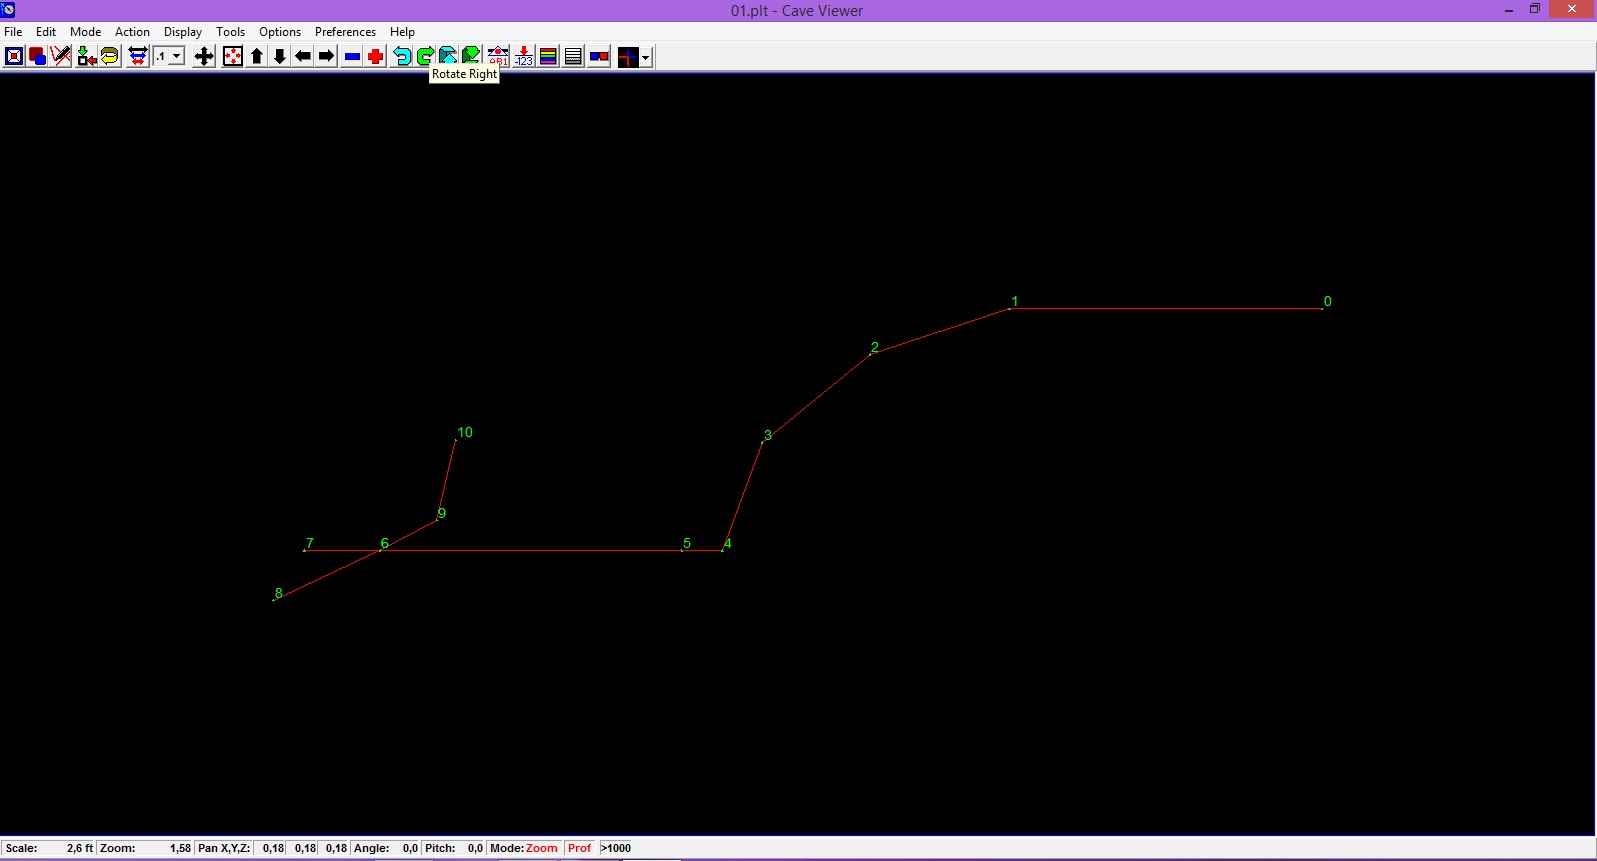Viewport: 1597px width, 861px height.
Task: Toggle the depth numbers -123 icon
Action: pos(523,56)
